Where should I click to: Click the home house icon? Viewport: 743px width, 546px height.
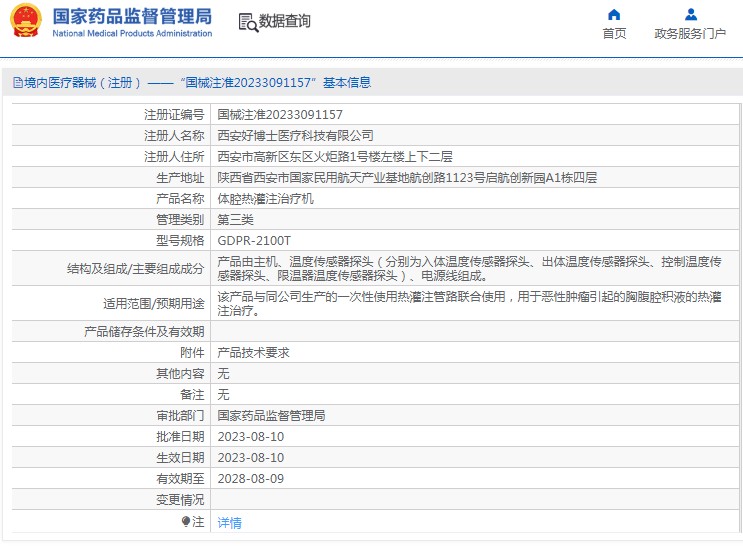(x=614, y=14)
